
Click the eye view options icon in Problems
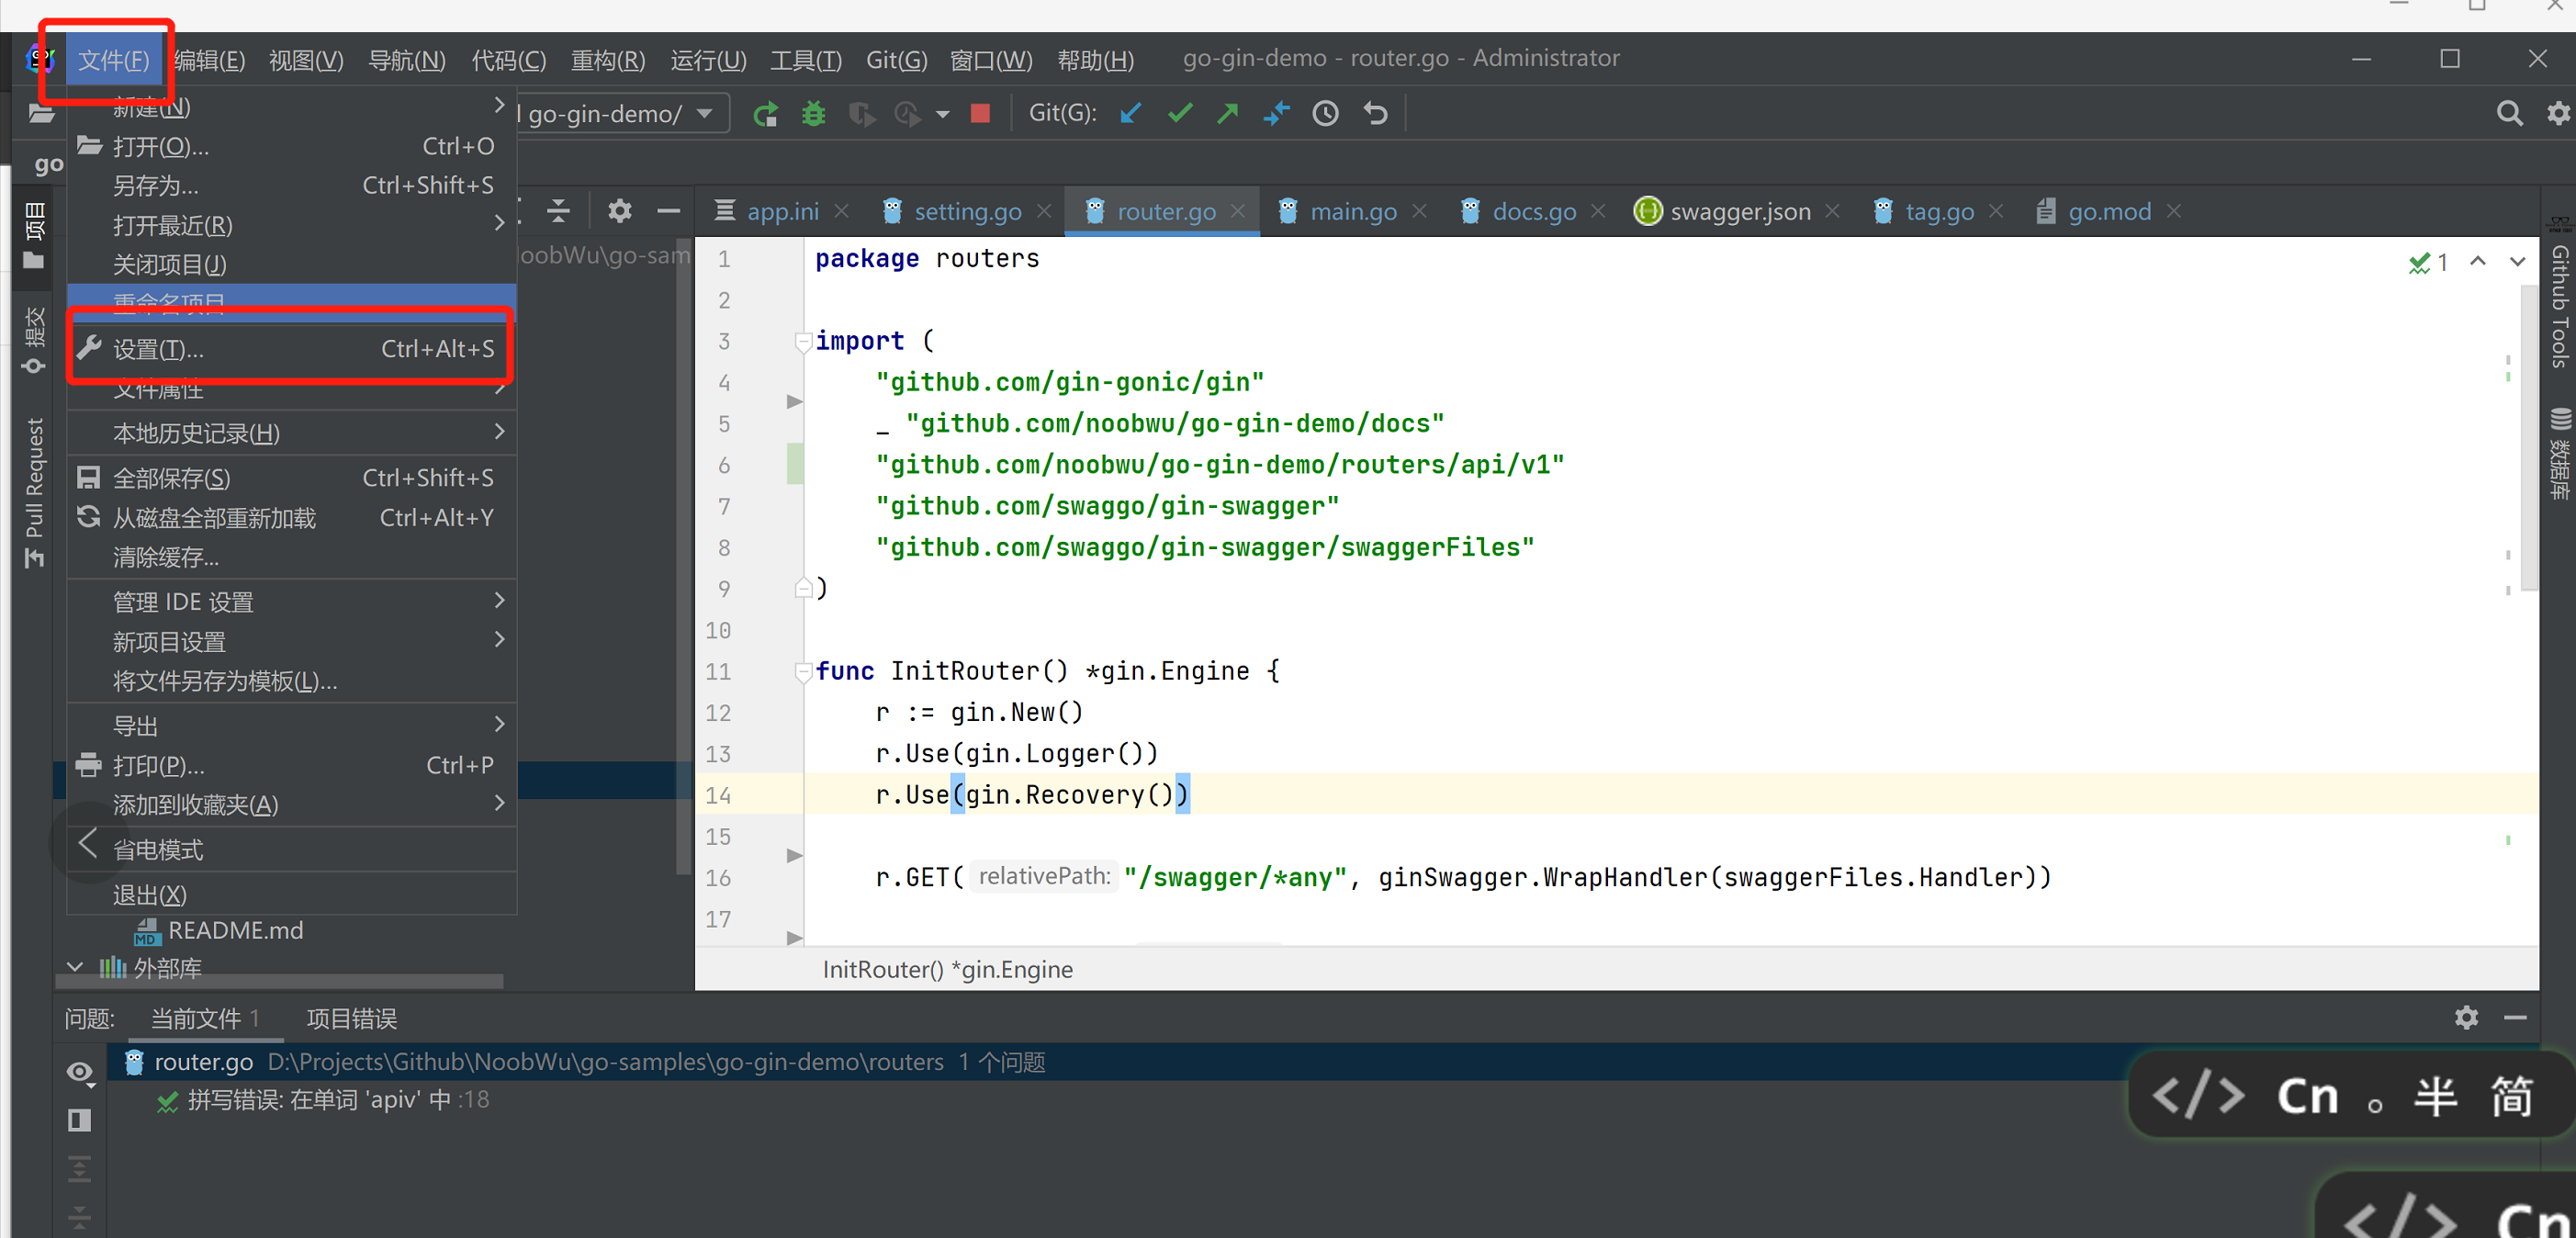pos(80,1072)
